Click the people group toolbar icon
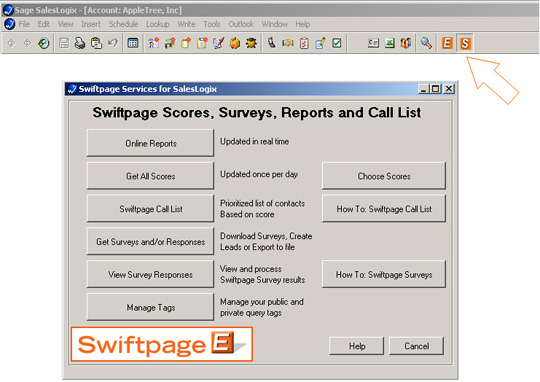This screenshot has width=540, height=382. point(406,43)
